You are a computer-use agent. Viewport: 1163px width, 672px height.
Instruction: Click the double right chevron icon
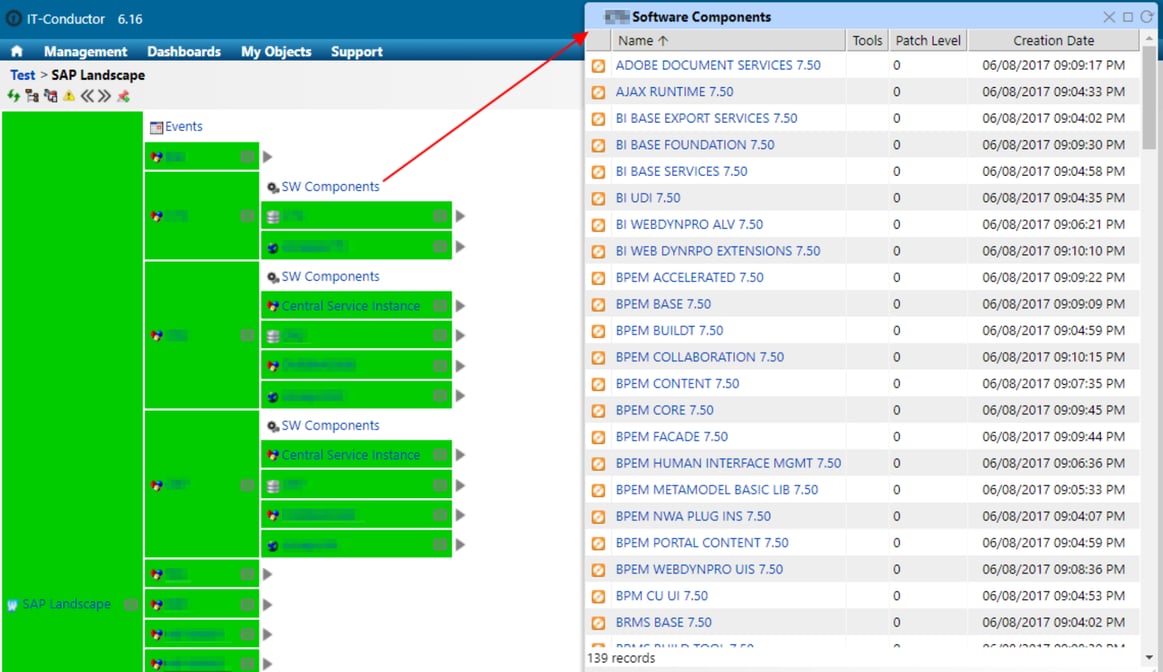tap(105, 96)
